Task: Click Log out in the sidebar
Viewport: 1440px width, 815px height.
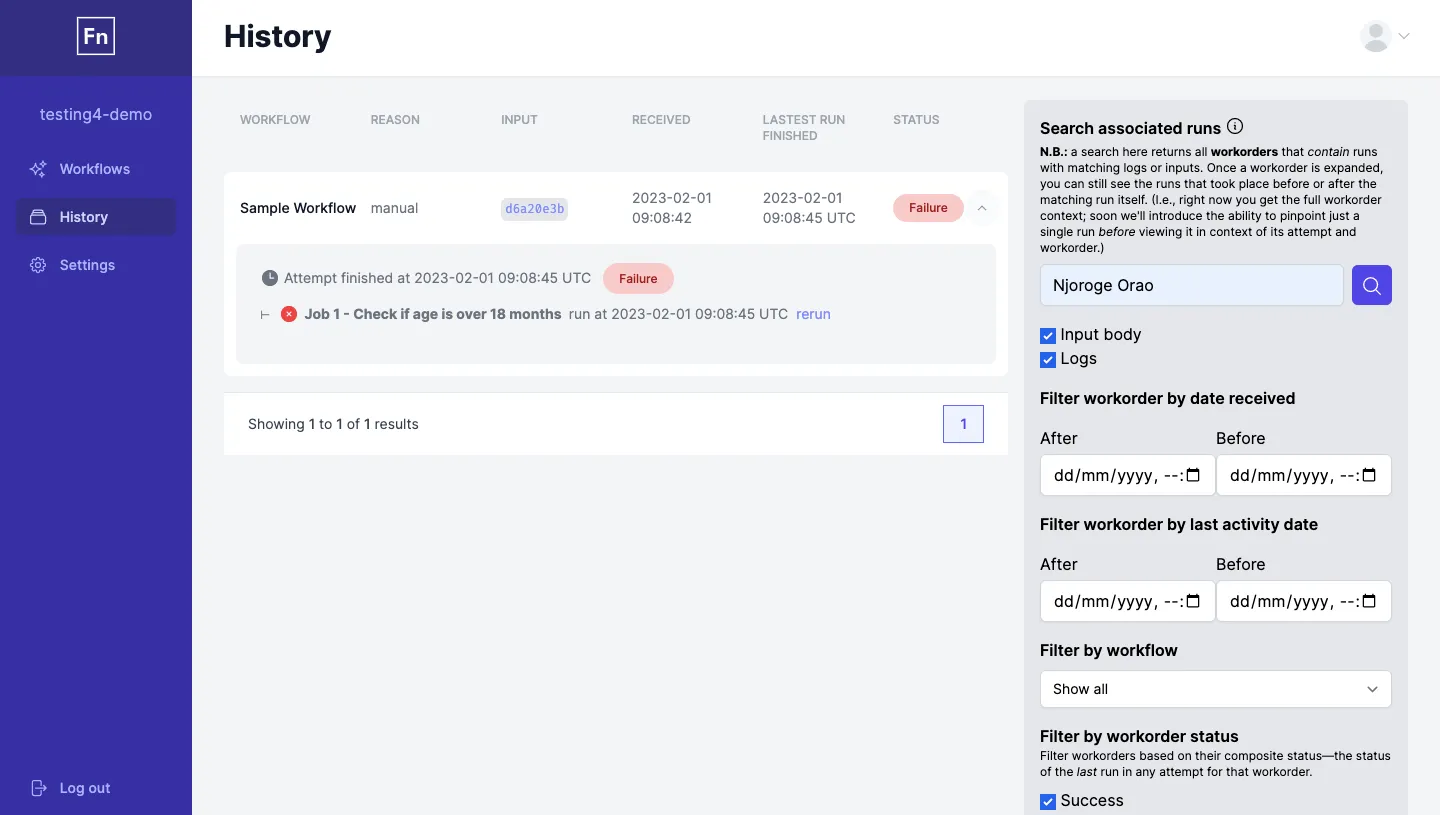Action: pos(96,788)
